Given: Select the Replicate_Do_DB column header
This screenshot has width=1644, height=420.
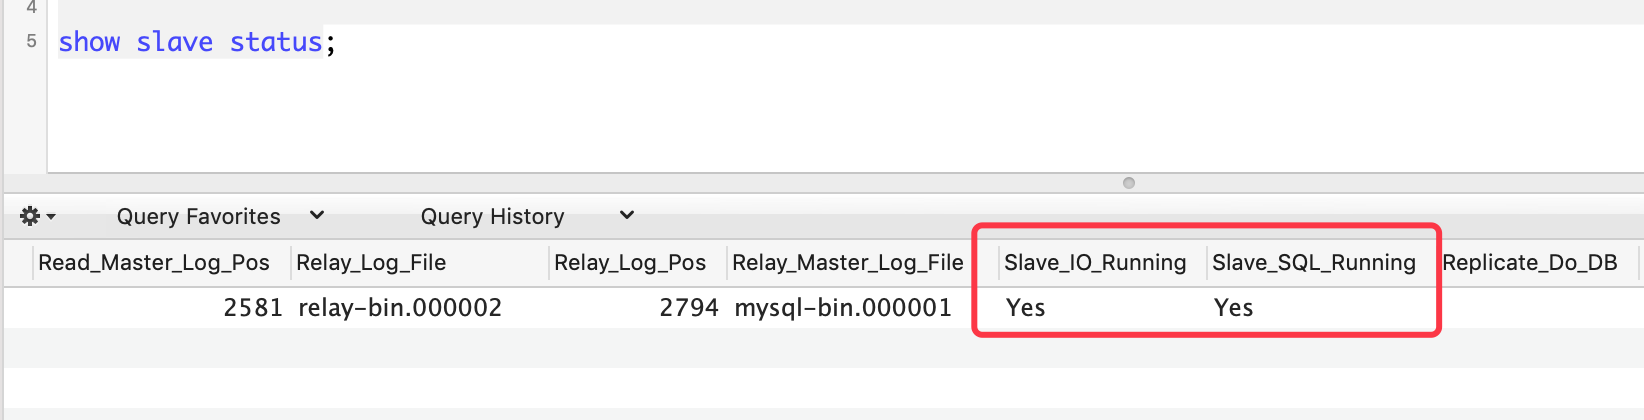Looking at the screenshot, I should tap(1530, 263).
